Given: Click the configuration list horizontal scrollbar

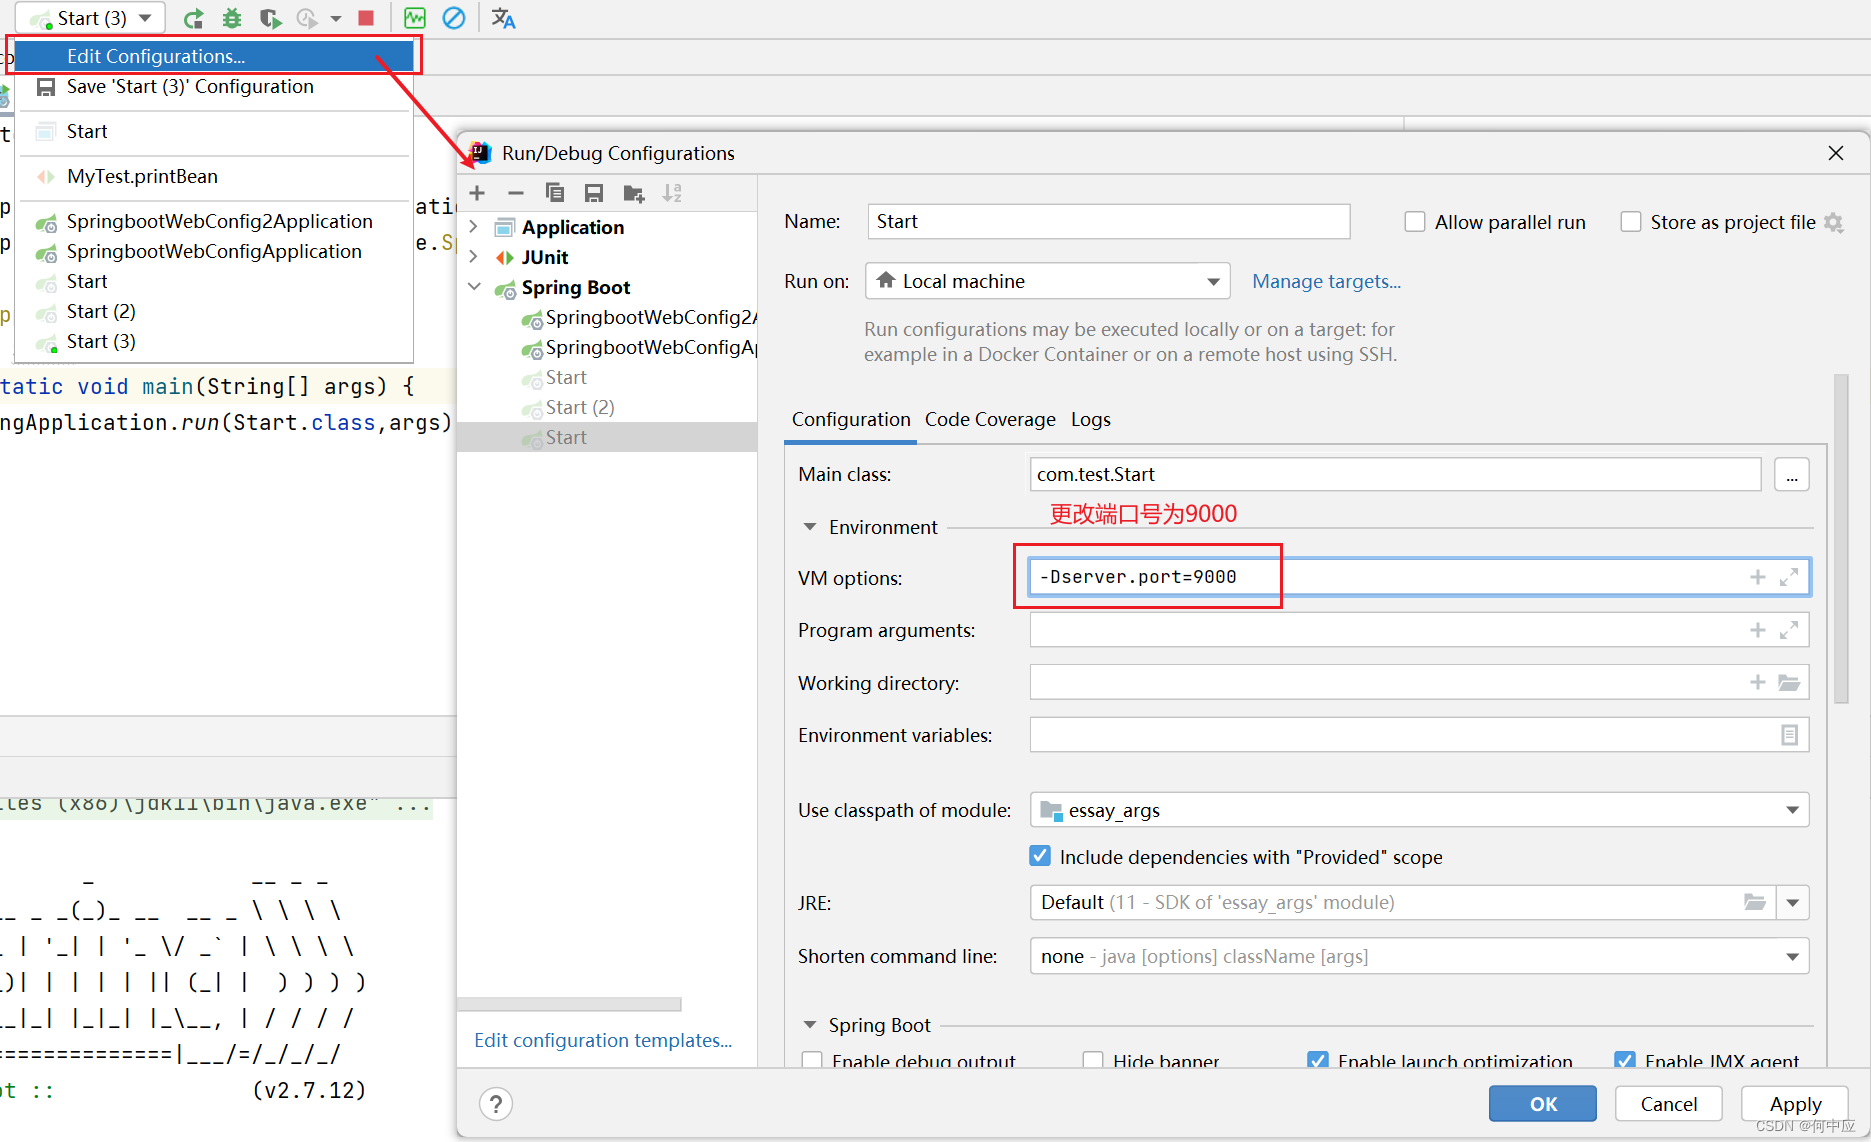Looking at the screenshot, I should click(570, 1004).
